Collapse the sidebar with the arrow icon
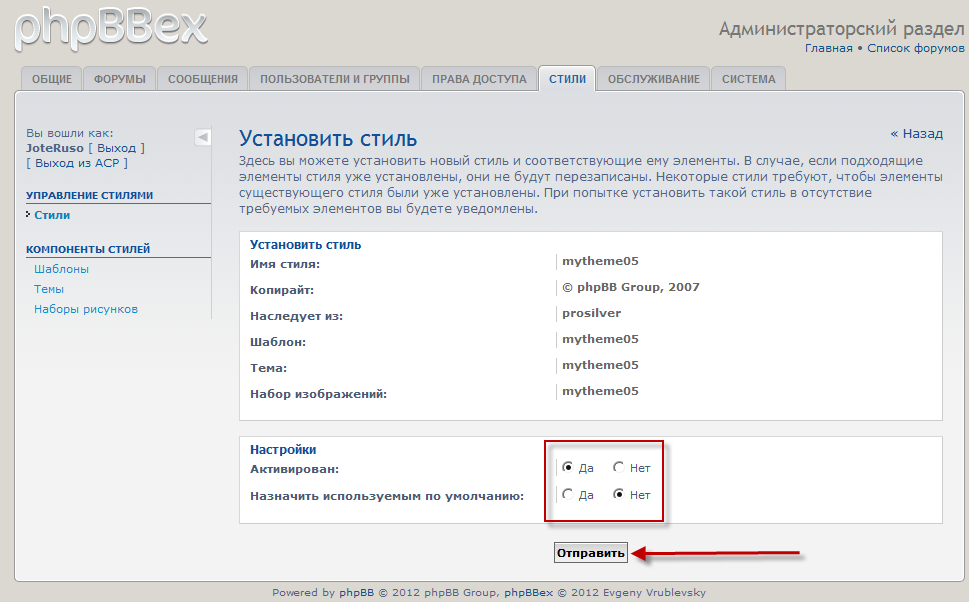Image resolution: width=969 pixels, height=602 pixels. (202, 137)
